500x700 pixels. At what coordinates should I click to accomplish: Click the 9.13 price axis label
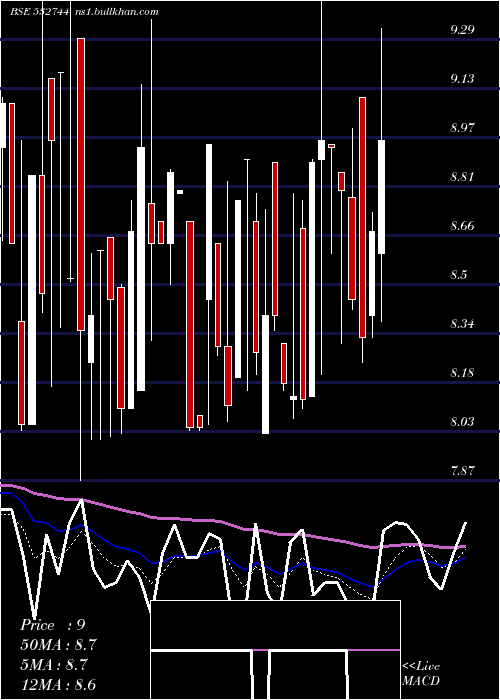(x=462, y=79)
